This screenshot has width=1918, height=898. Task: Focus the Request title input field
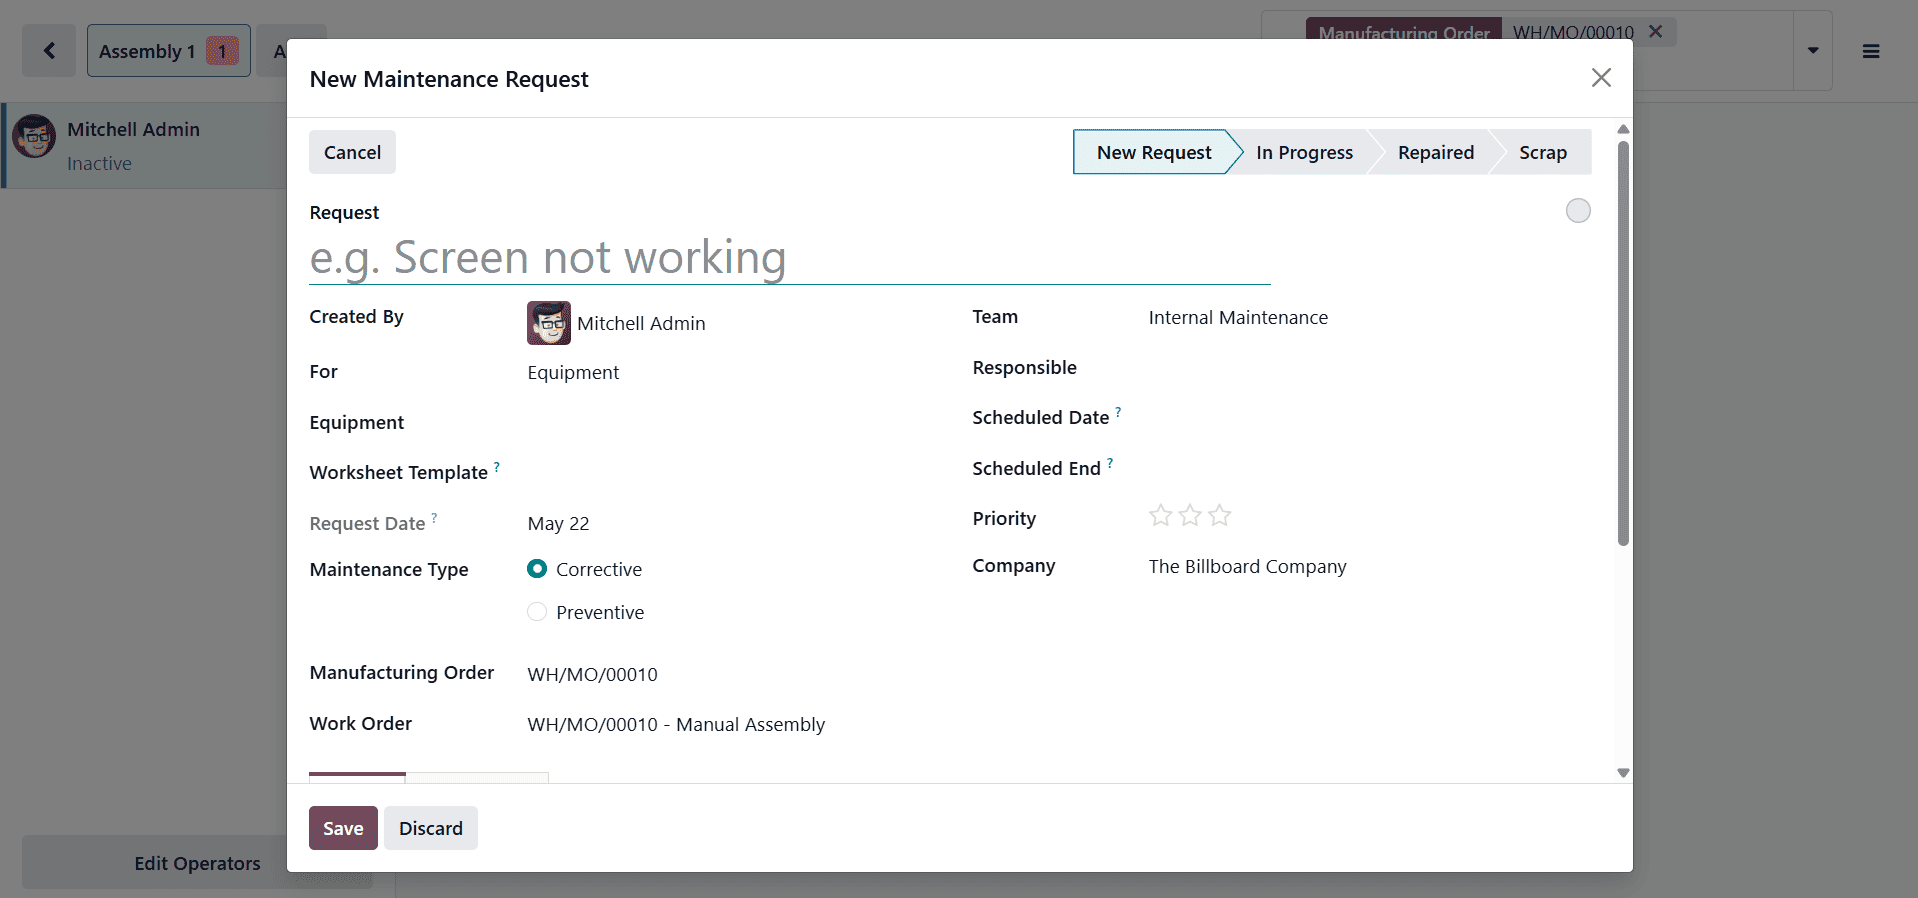tap(789, 258)
